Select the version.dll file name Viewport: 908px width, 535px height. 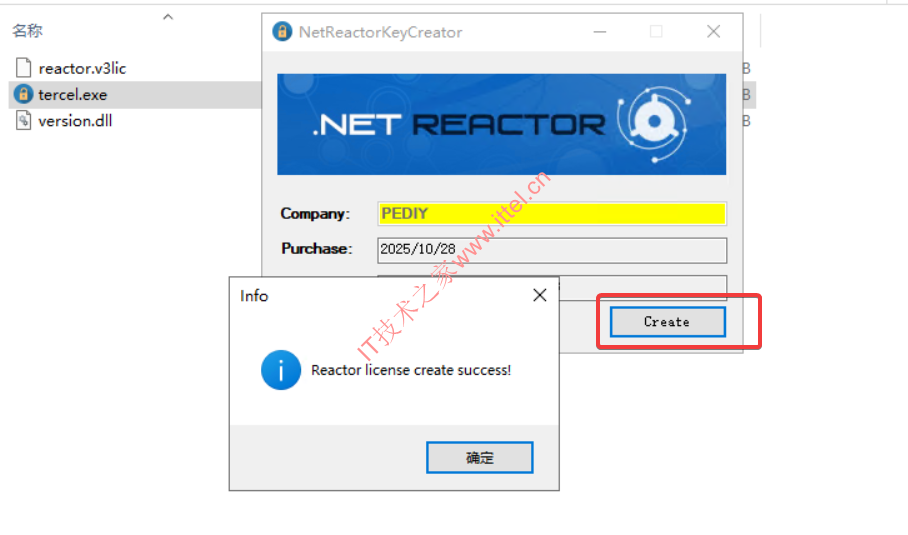pyautogui.click(x=75, y=121)
